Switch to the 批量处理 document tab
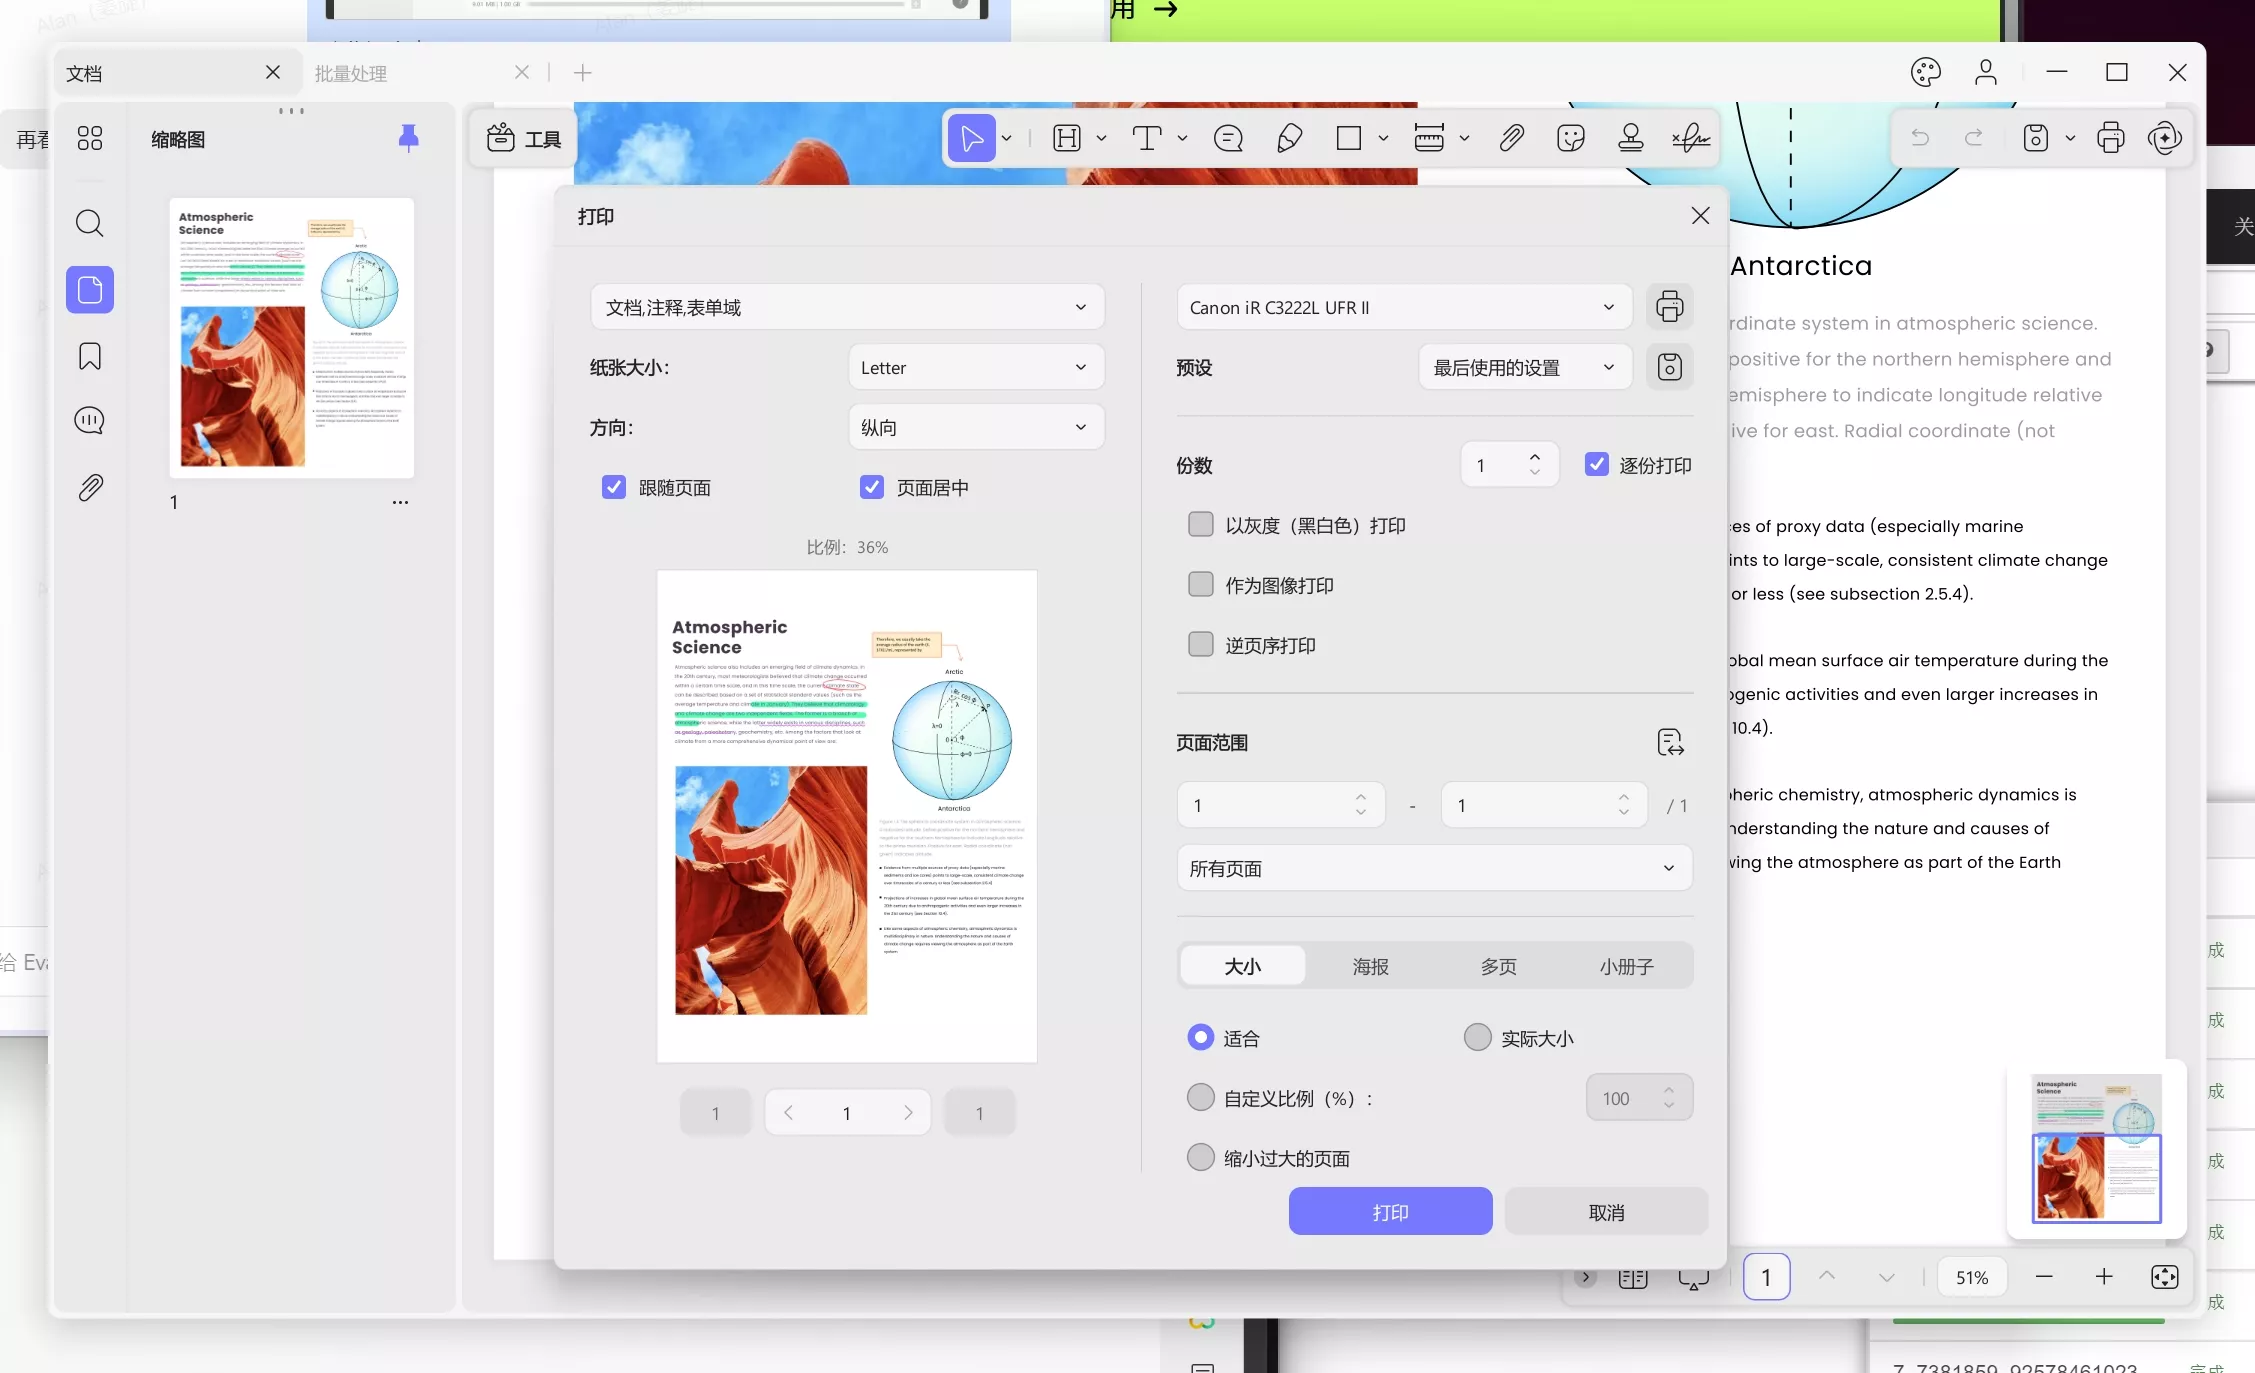 [x=351, y=72]
